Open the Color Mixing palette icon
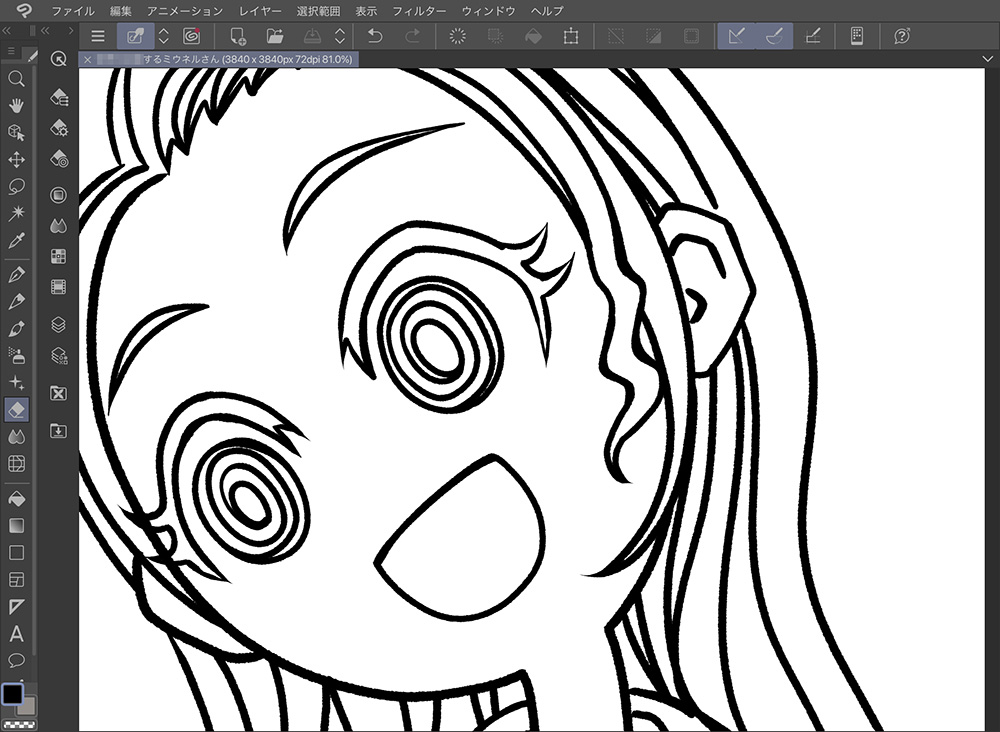This screenshot has height=732, width=1000. click(59, 225)
